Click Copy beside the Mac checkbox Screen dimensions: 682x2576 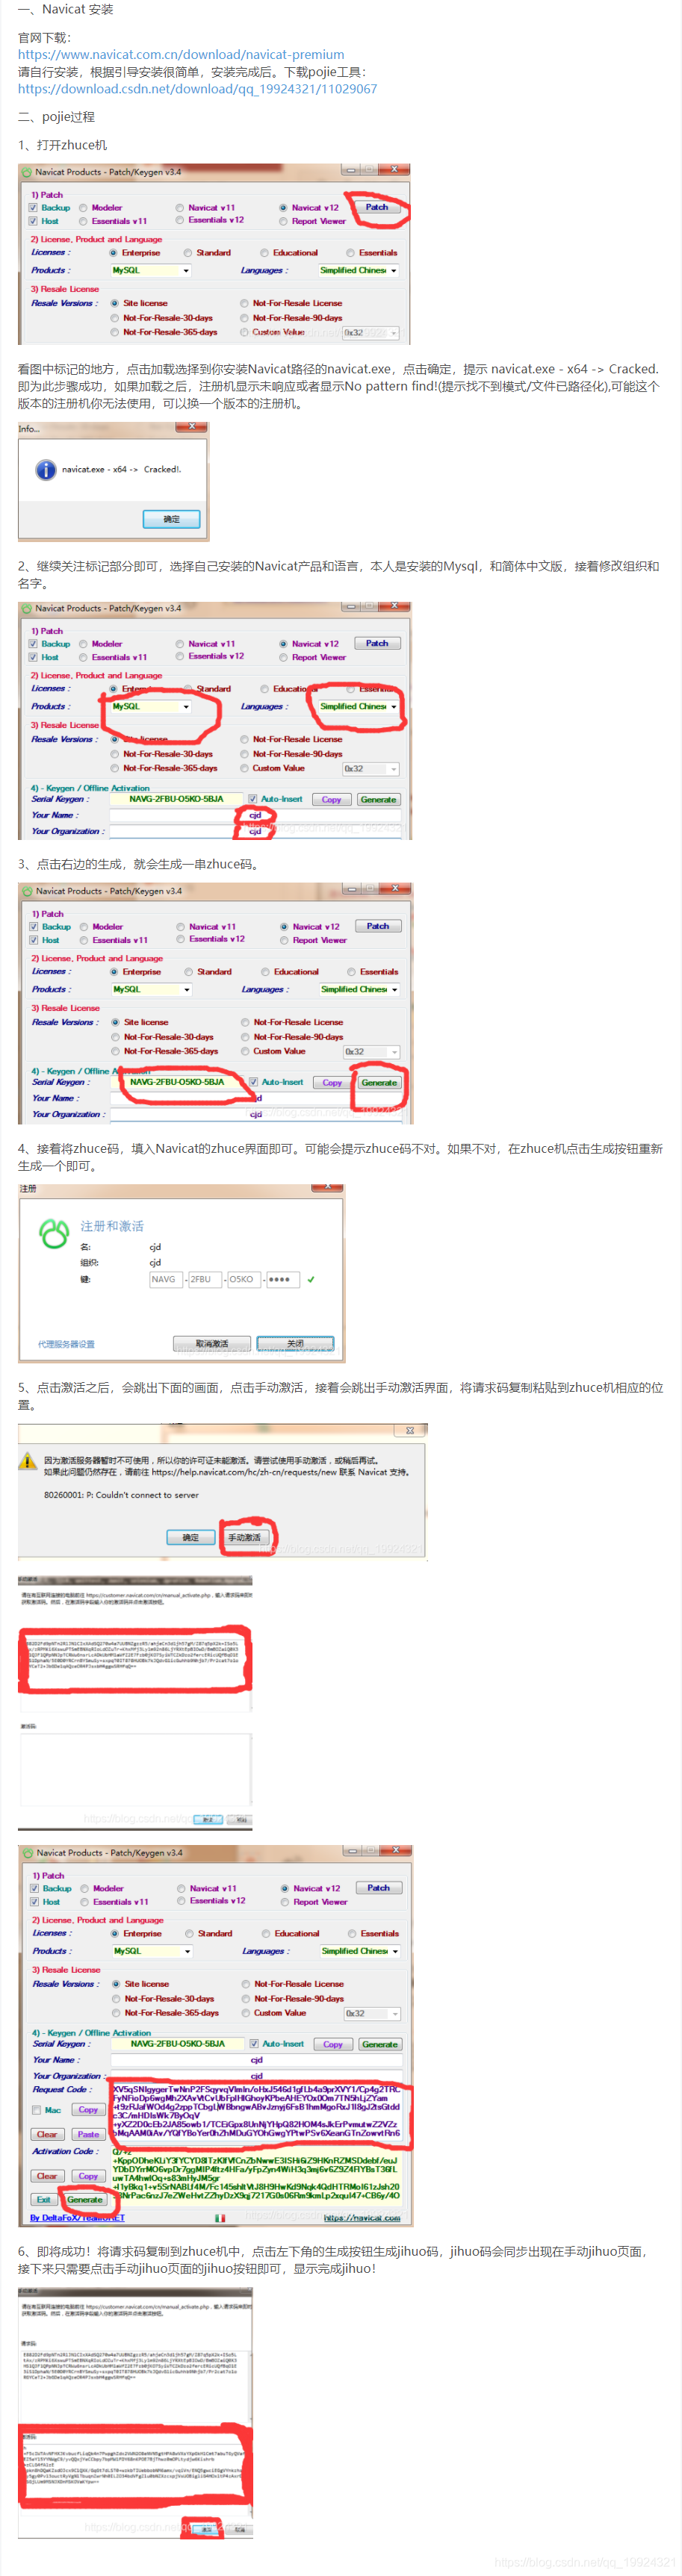point(88,2110)
